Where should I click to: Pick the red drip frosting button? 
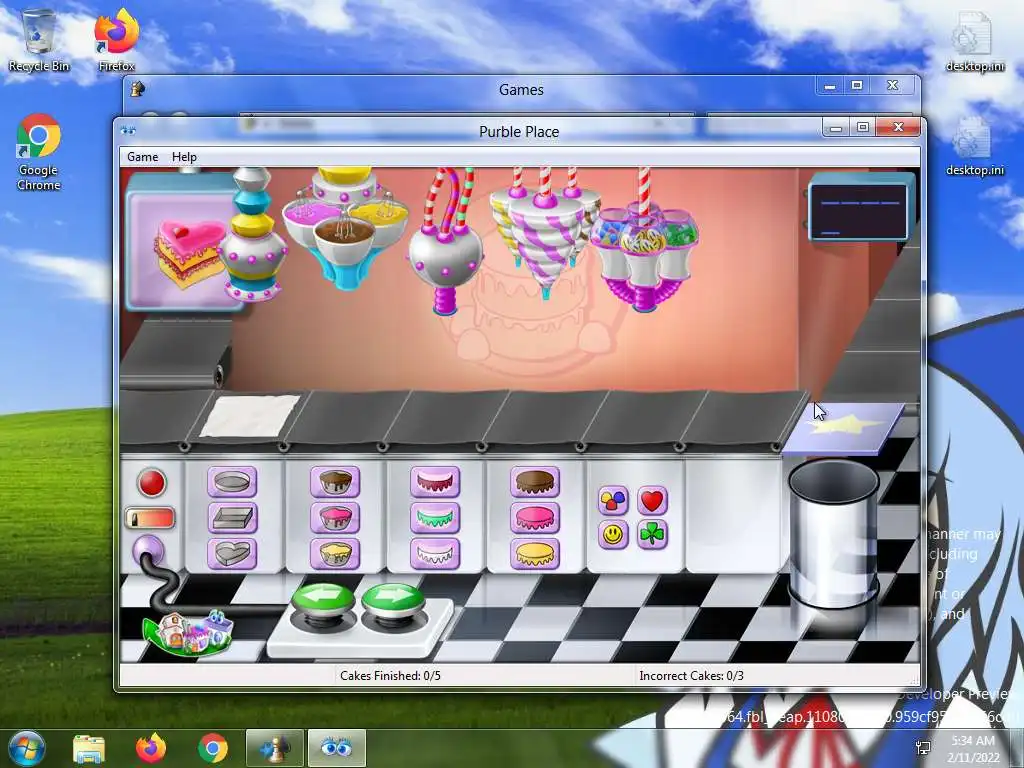pos(435,482)
